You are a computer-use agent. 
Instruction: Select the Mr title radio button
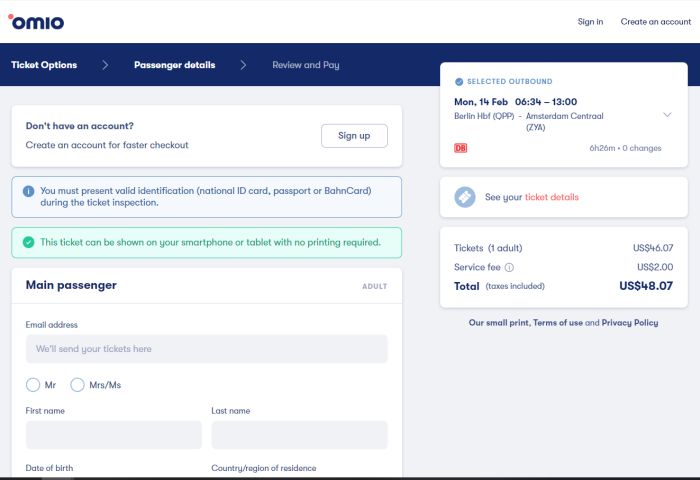[x=33, y=385]
